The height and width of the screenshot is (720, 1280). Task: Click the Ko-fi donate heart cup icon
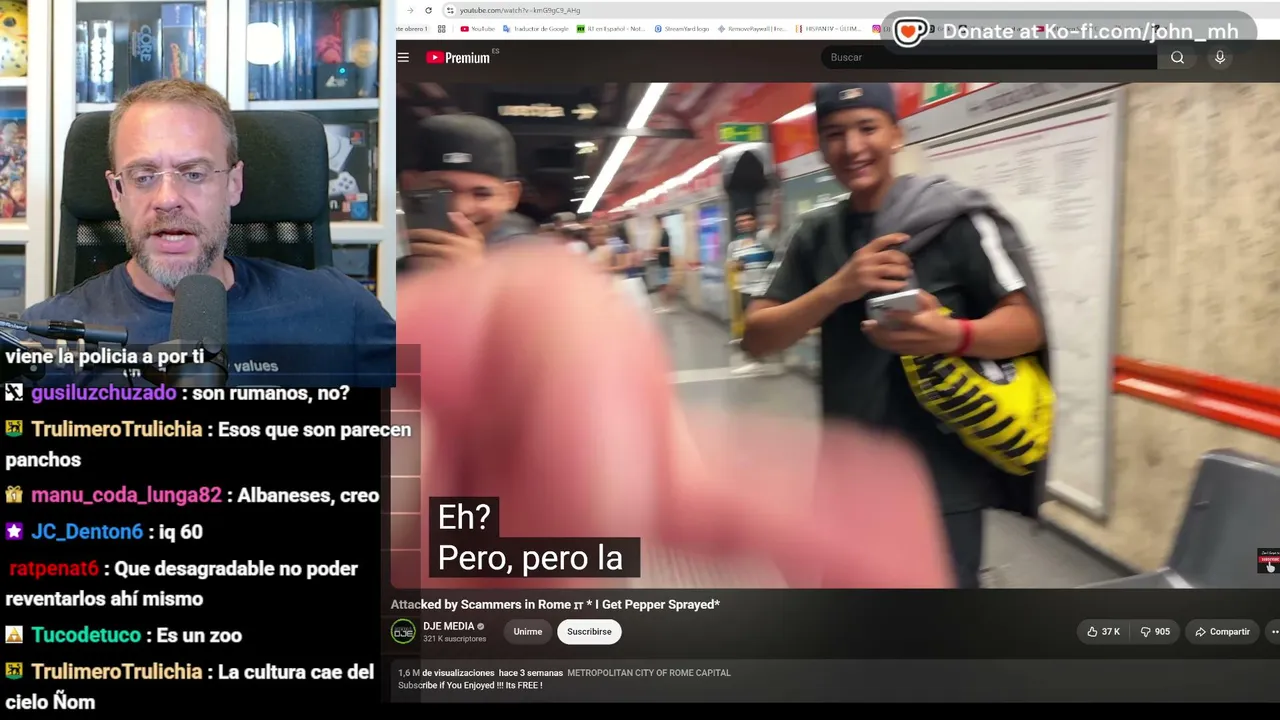(x=910, y=32)
